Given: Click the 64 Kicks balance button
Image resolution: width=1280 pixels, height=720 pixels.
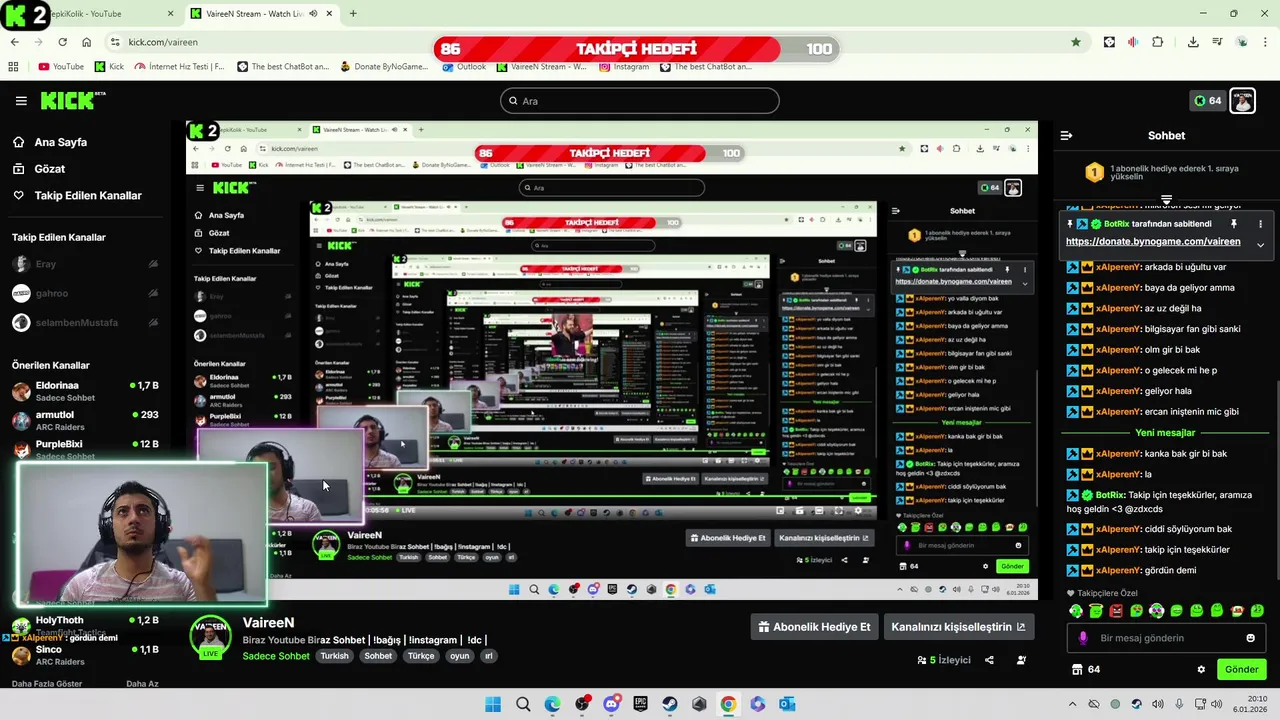Looking at the screenshot, I should (x=1207, y=101).
